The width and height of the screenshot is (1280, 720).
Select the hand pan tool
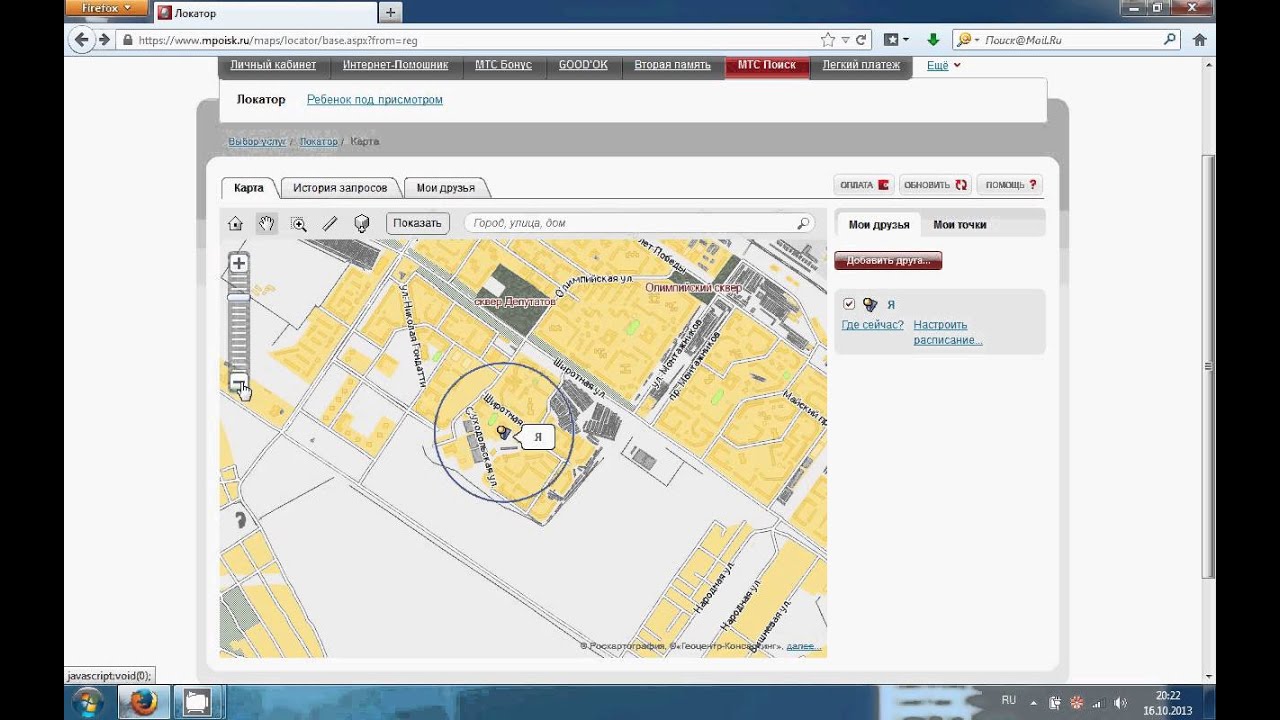tap(267, 224)
